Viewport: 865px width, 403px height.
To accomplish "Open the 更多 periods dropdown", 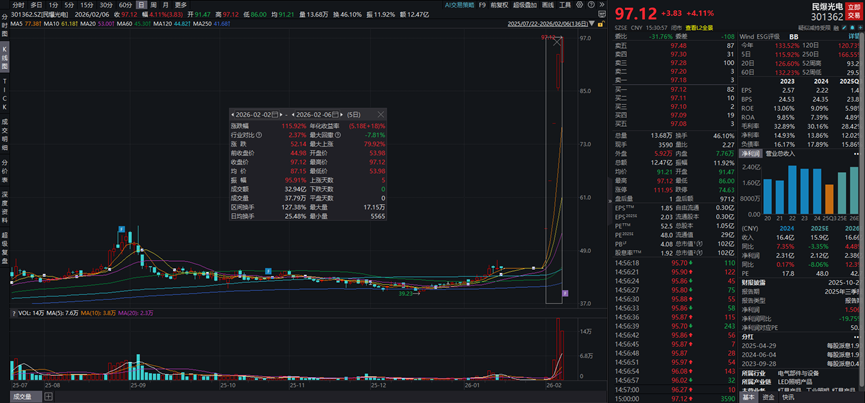I will tap(181, 5).
